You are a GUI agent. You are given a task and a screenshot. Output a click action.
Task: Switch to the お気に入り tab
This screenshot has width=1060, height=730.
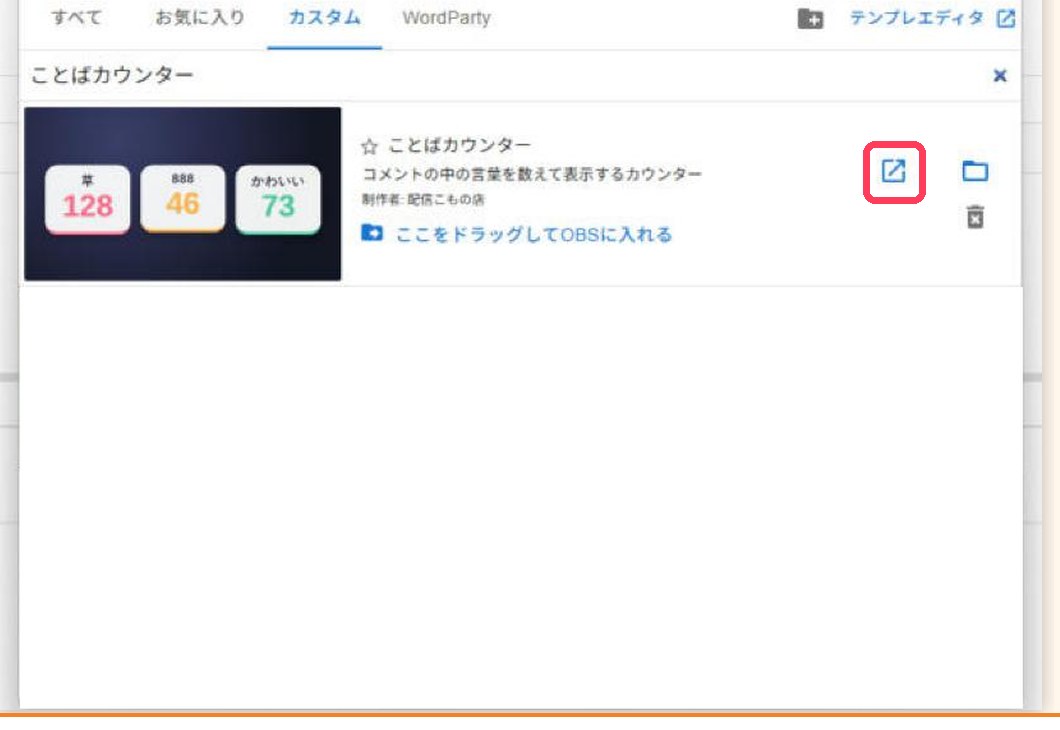coord(199,18)
